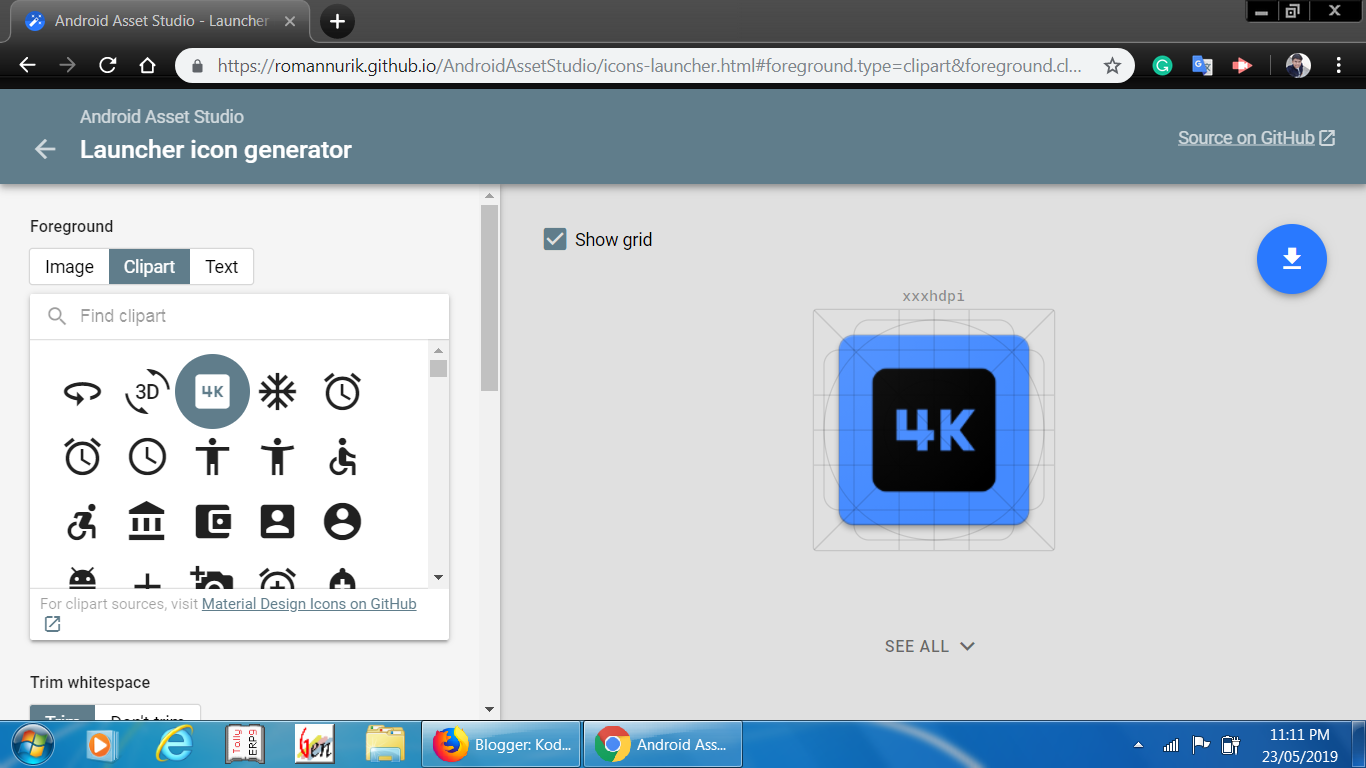Click the blue download button
The height and width of the screenshot is (768, 1366).
coord(1291,259)
